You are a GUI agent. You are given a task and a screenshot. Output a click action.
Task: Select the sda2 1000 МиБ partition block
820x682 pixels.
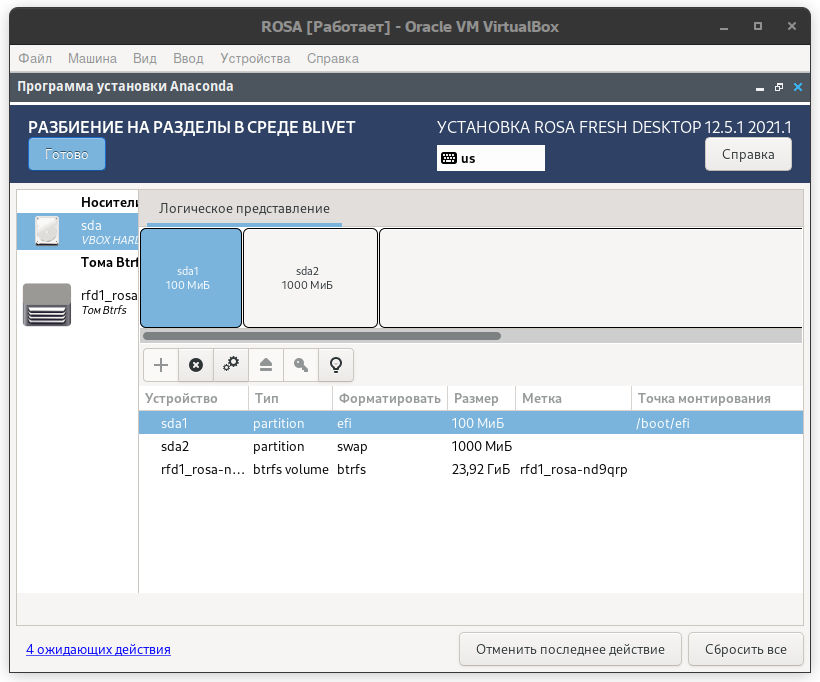[x=310, y=278]
